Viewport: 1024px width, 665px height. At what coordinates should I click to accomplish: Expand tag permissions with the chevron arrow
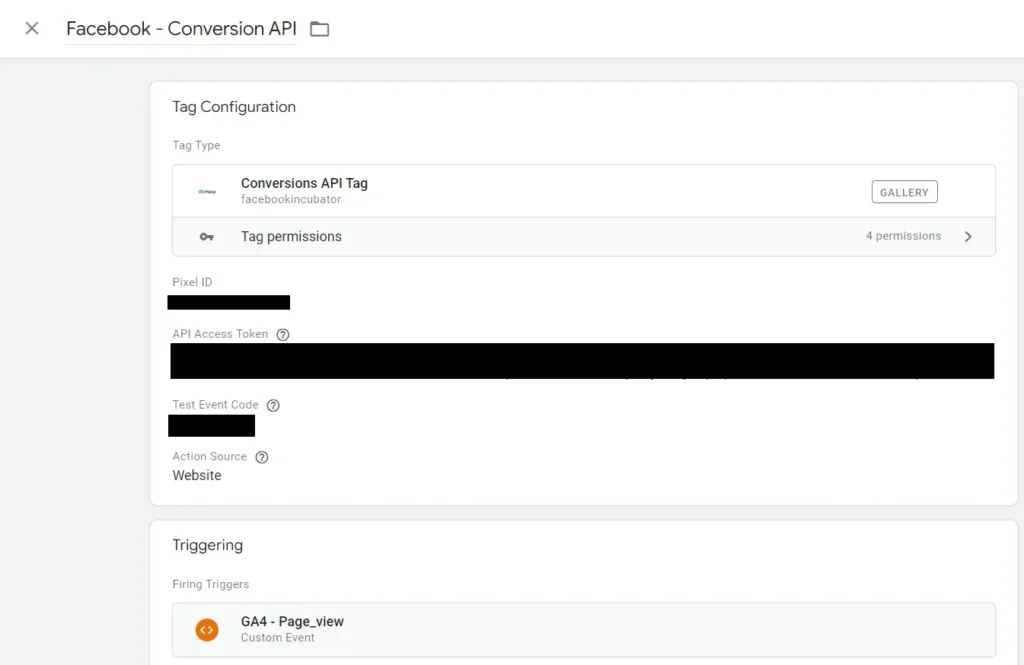tap(967, 237)
